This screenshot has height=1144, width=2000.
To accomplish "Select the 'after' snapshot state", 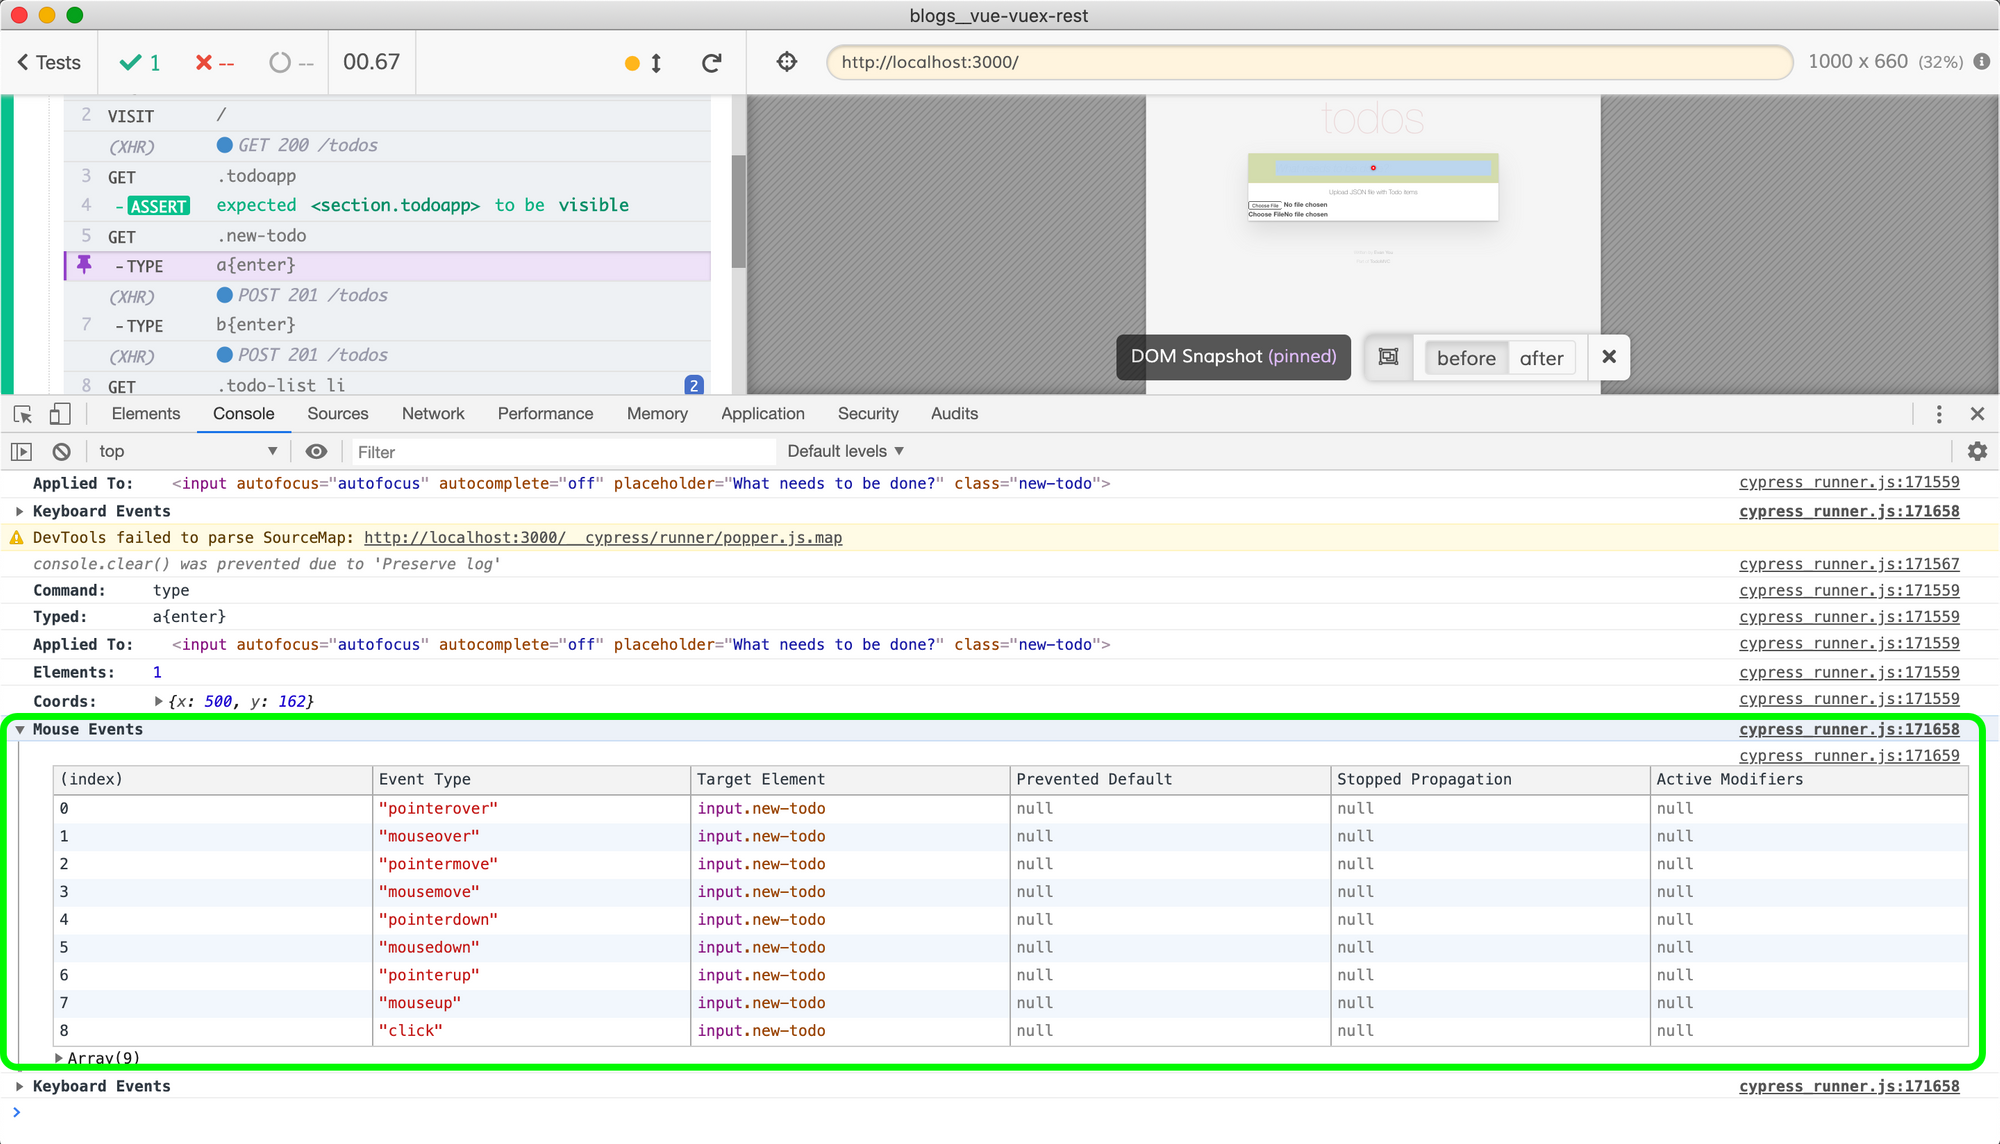I will (1541, 358).
